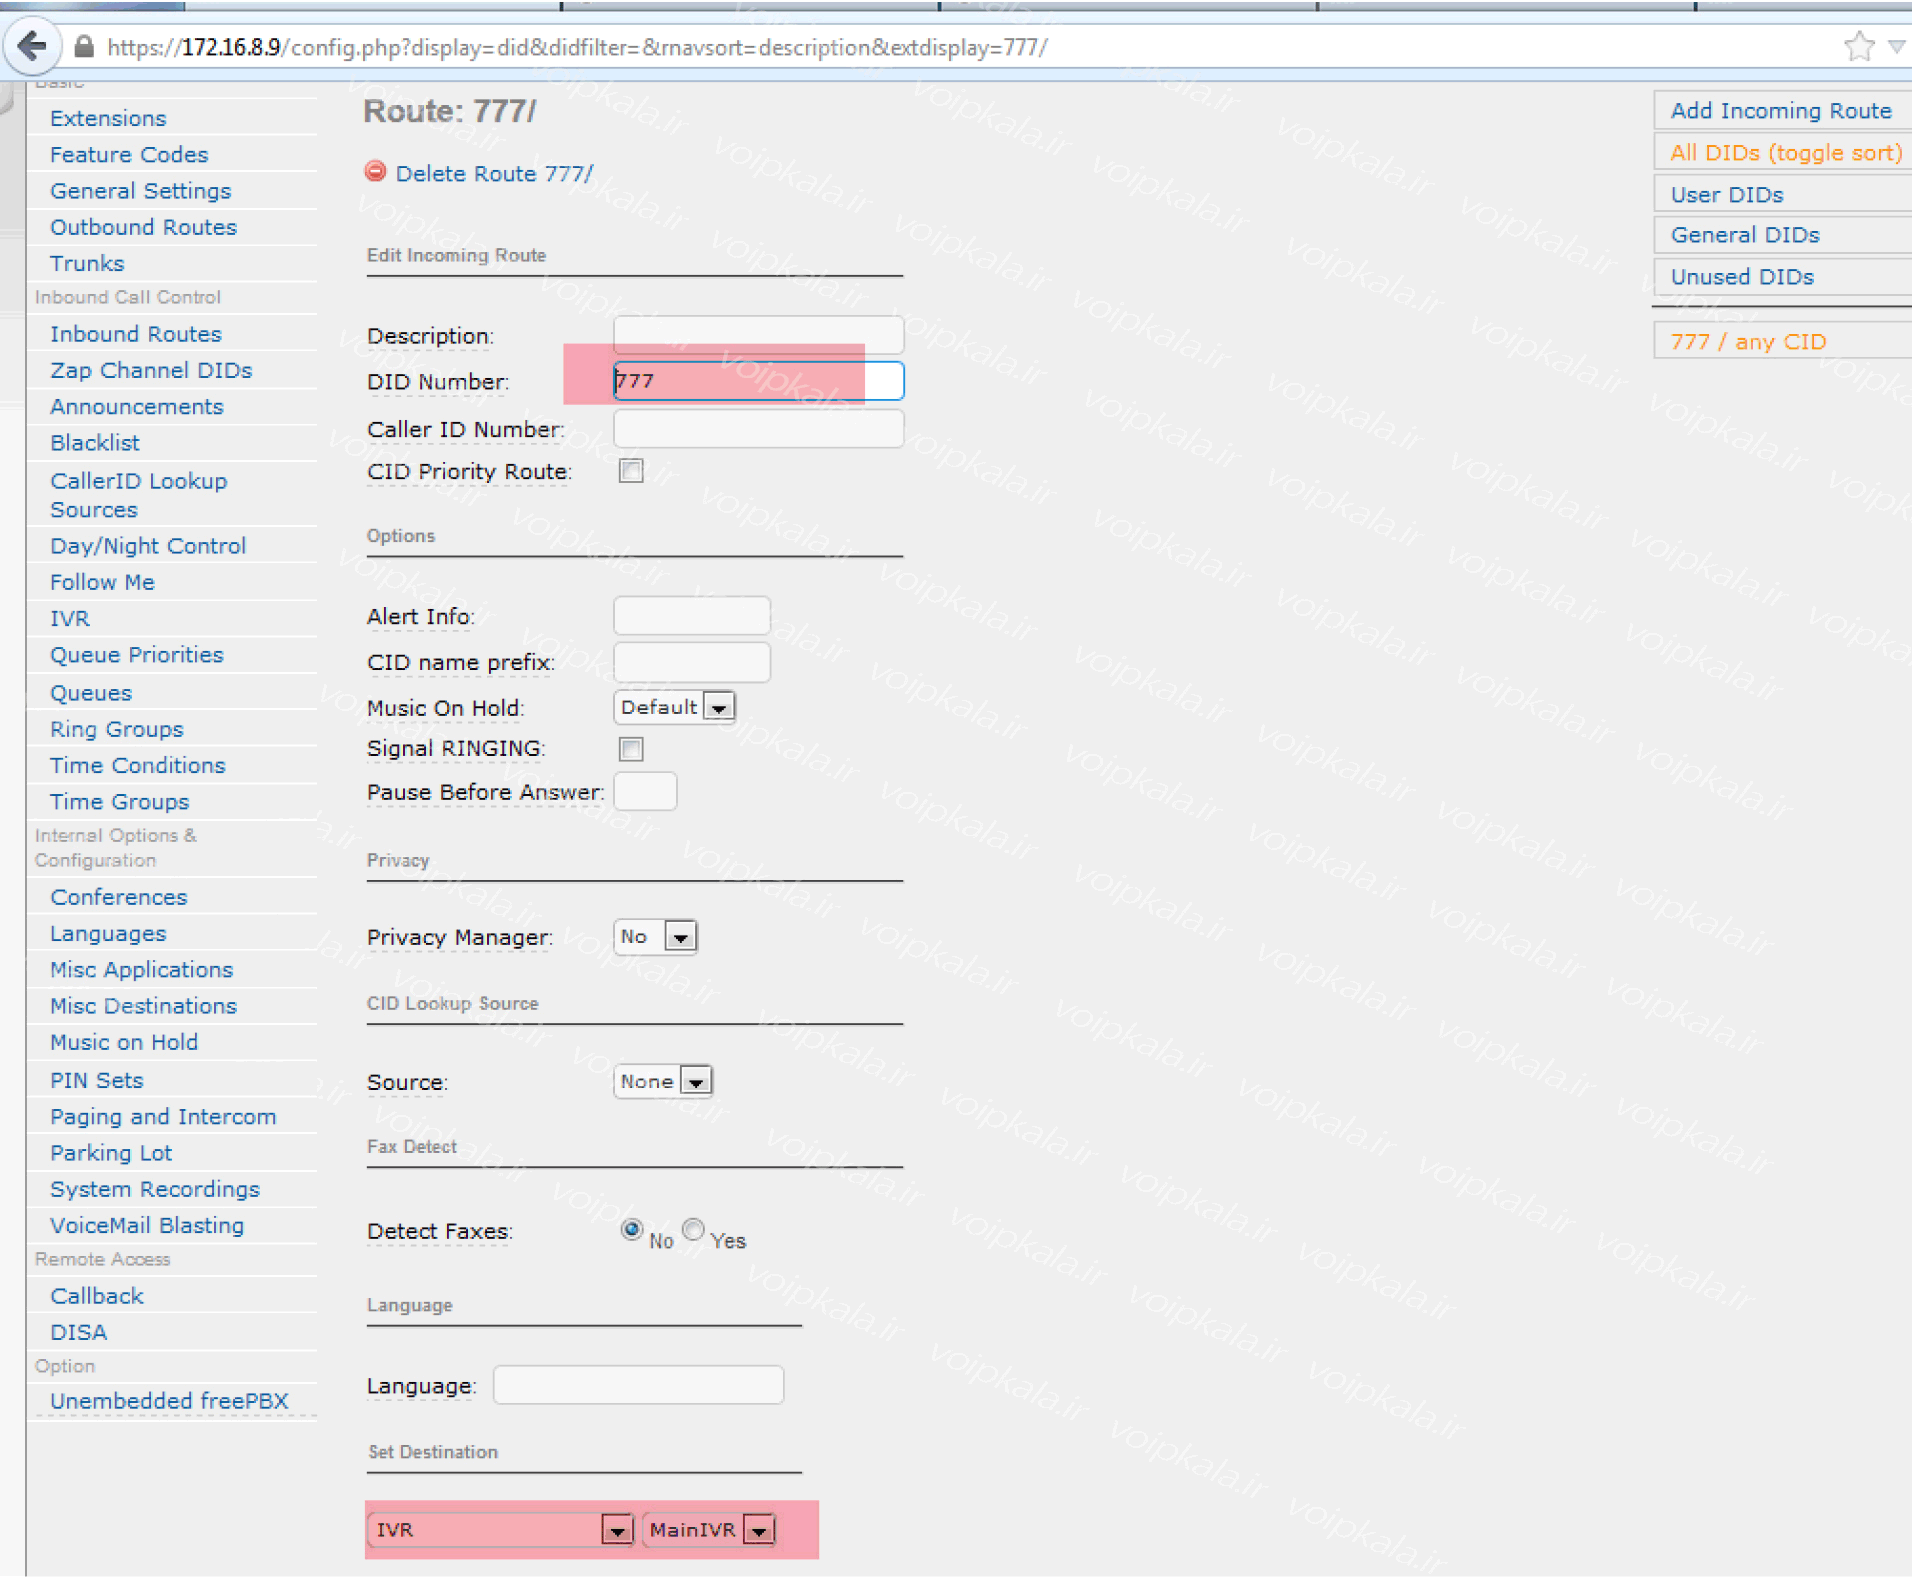
Task: Open Misc Destinations in sidebar
Action: (x=143, y=1006)
